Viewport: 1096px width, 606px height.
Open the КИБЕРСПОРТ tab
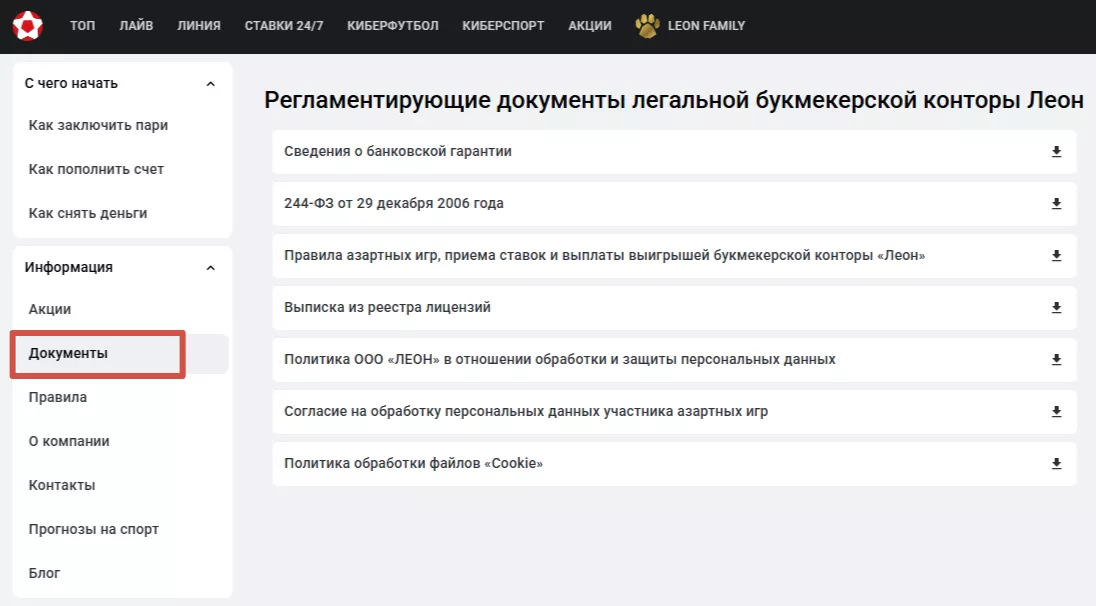502,25
